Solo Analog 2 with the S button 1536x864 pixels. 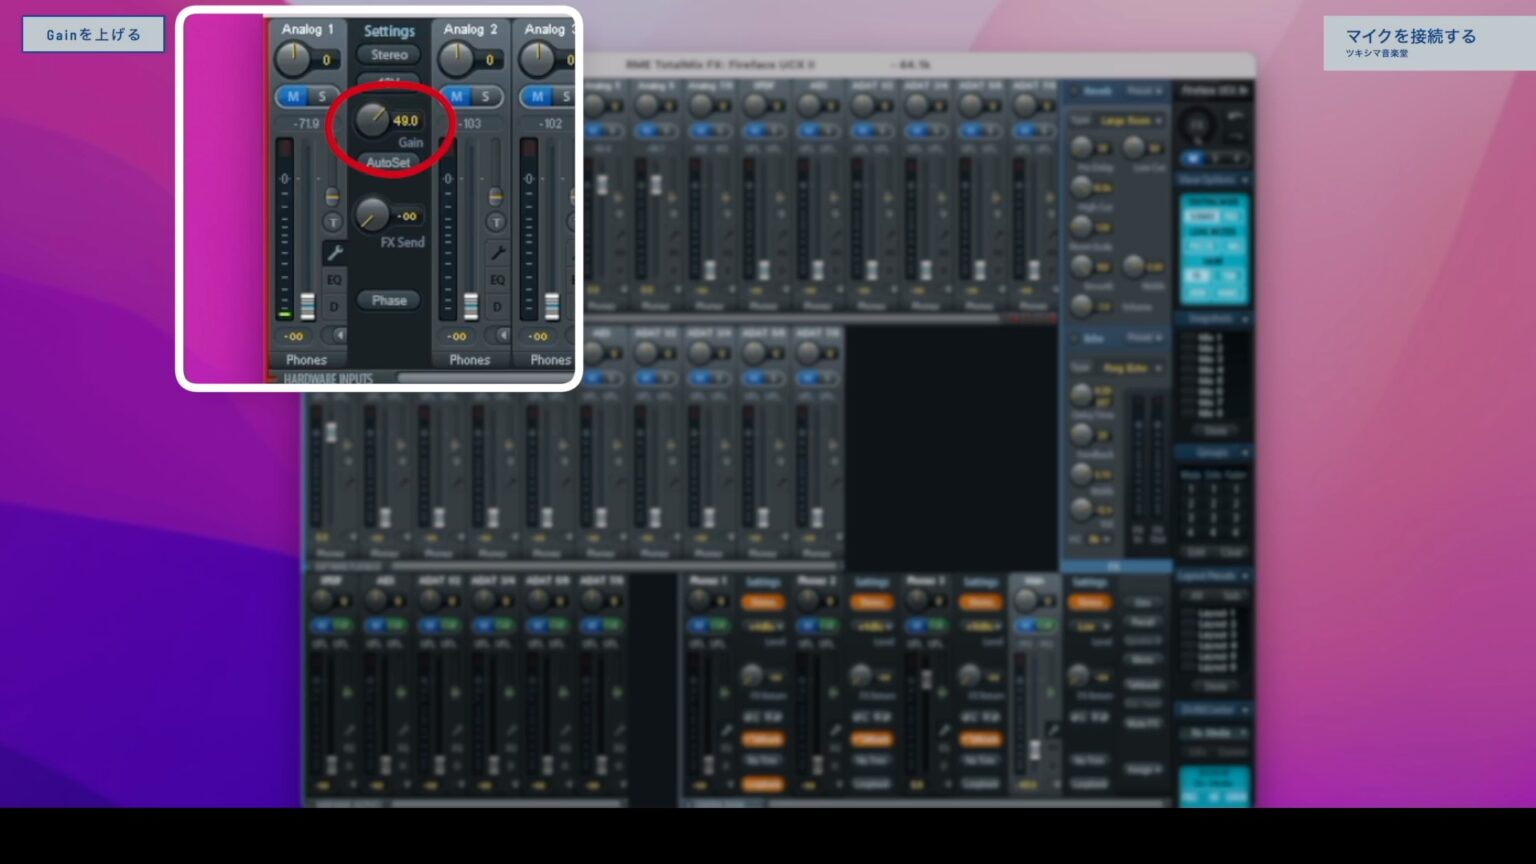[485, 94]
